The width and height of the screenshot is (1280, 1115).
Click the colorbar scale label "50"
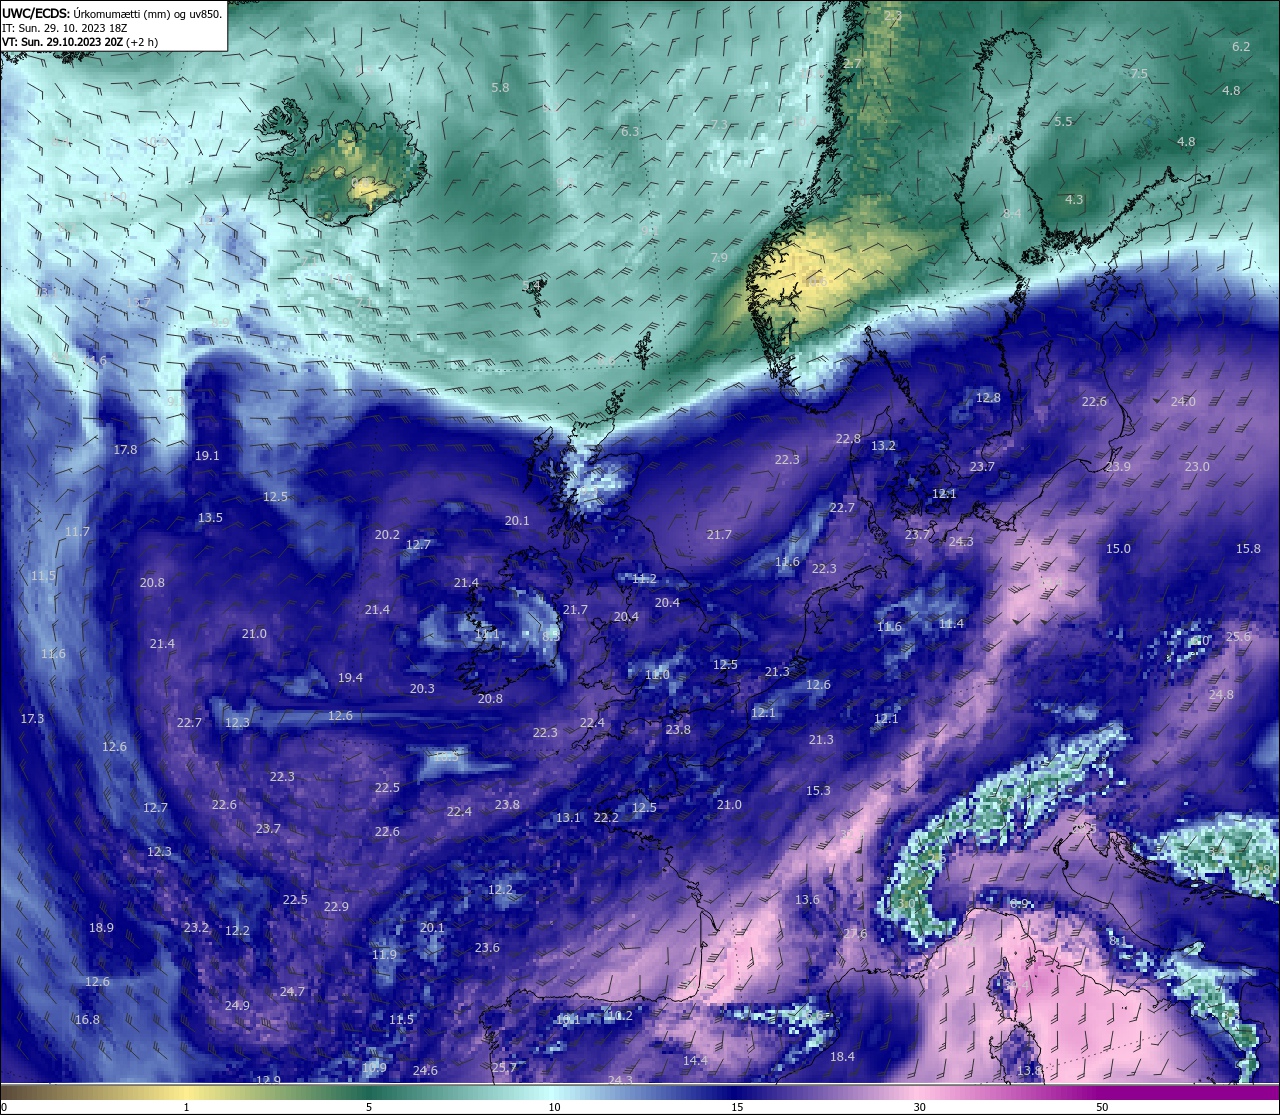tap(1102, 1107)
